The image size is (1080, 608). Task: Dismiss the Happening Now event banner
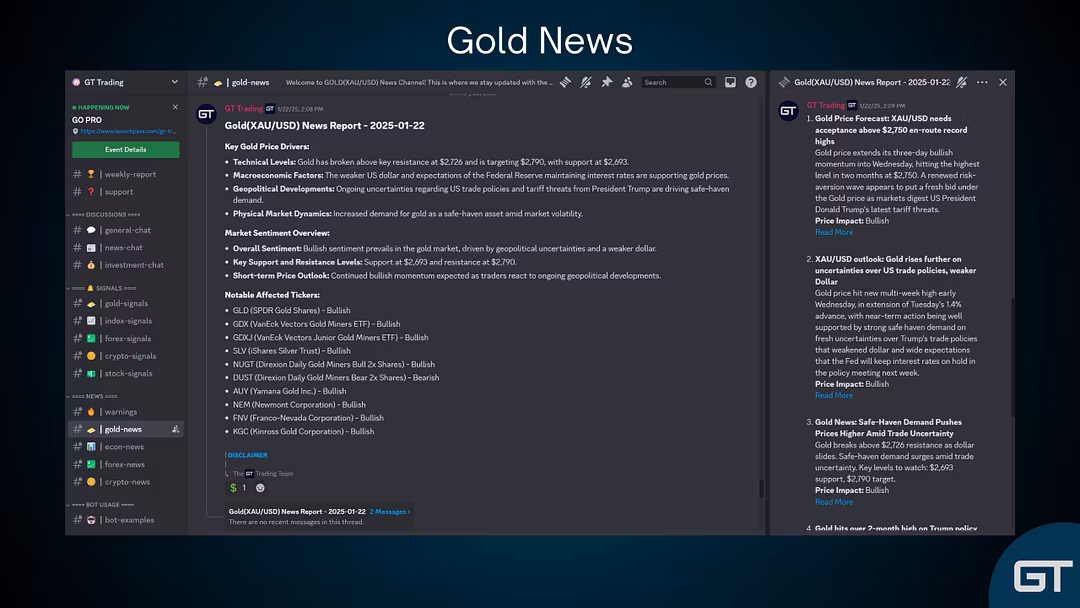point(175,107)
